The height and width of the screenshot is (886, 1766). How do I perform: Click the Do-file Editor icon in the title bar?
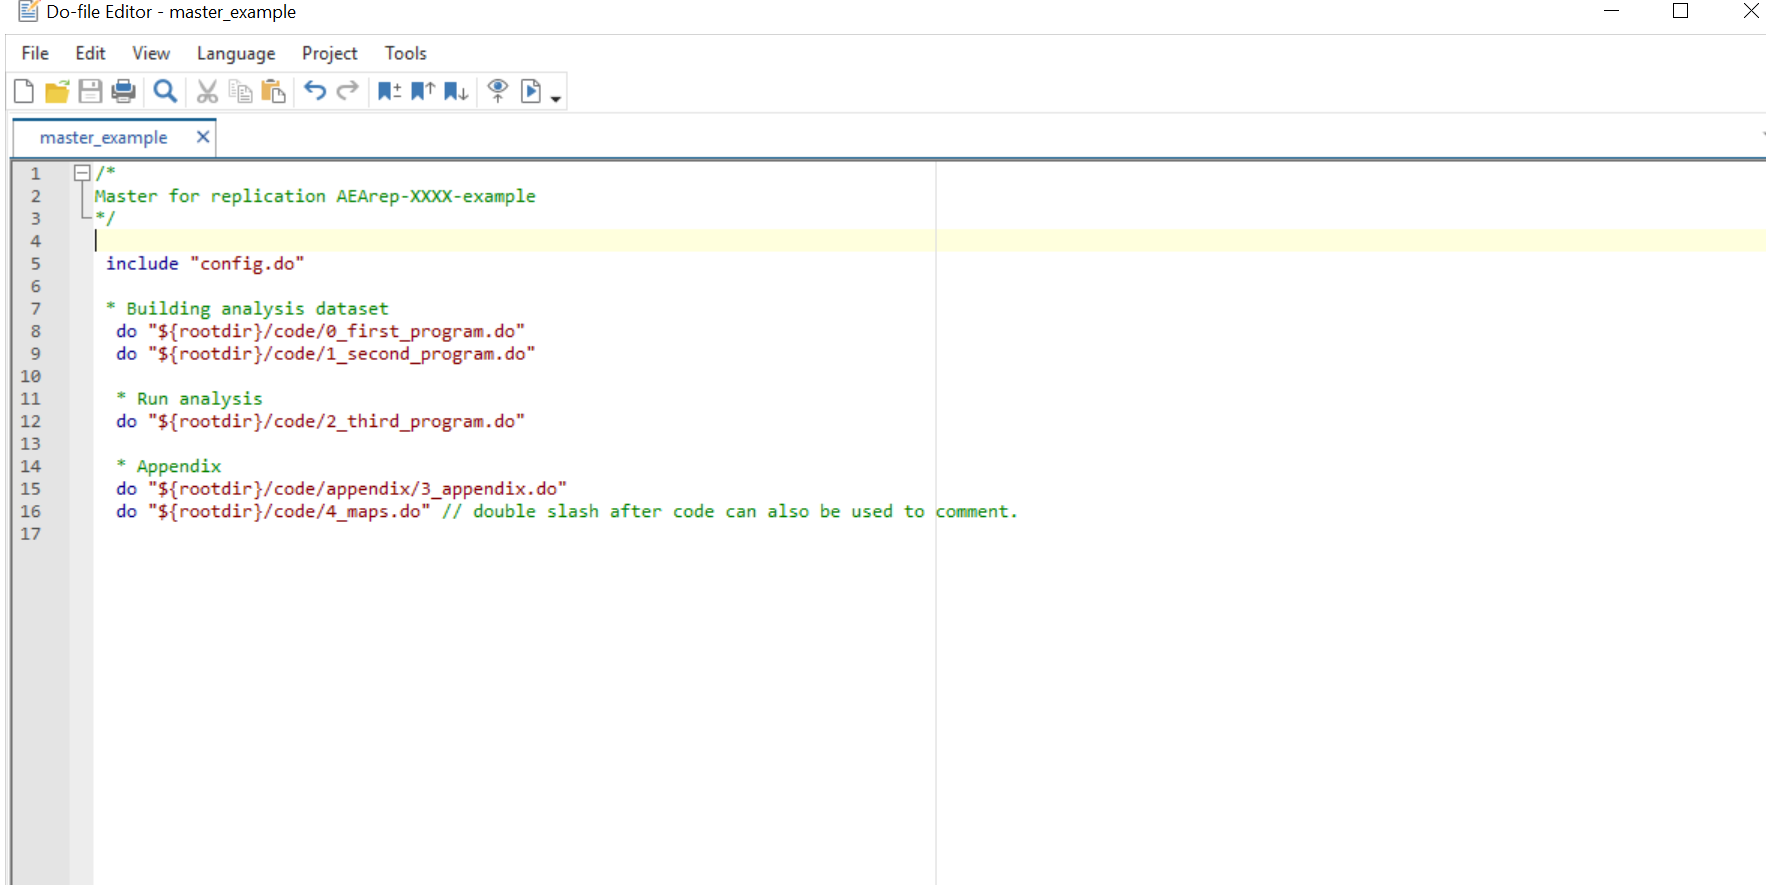[x=28, y=12]
